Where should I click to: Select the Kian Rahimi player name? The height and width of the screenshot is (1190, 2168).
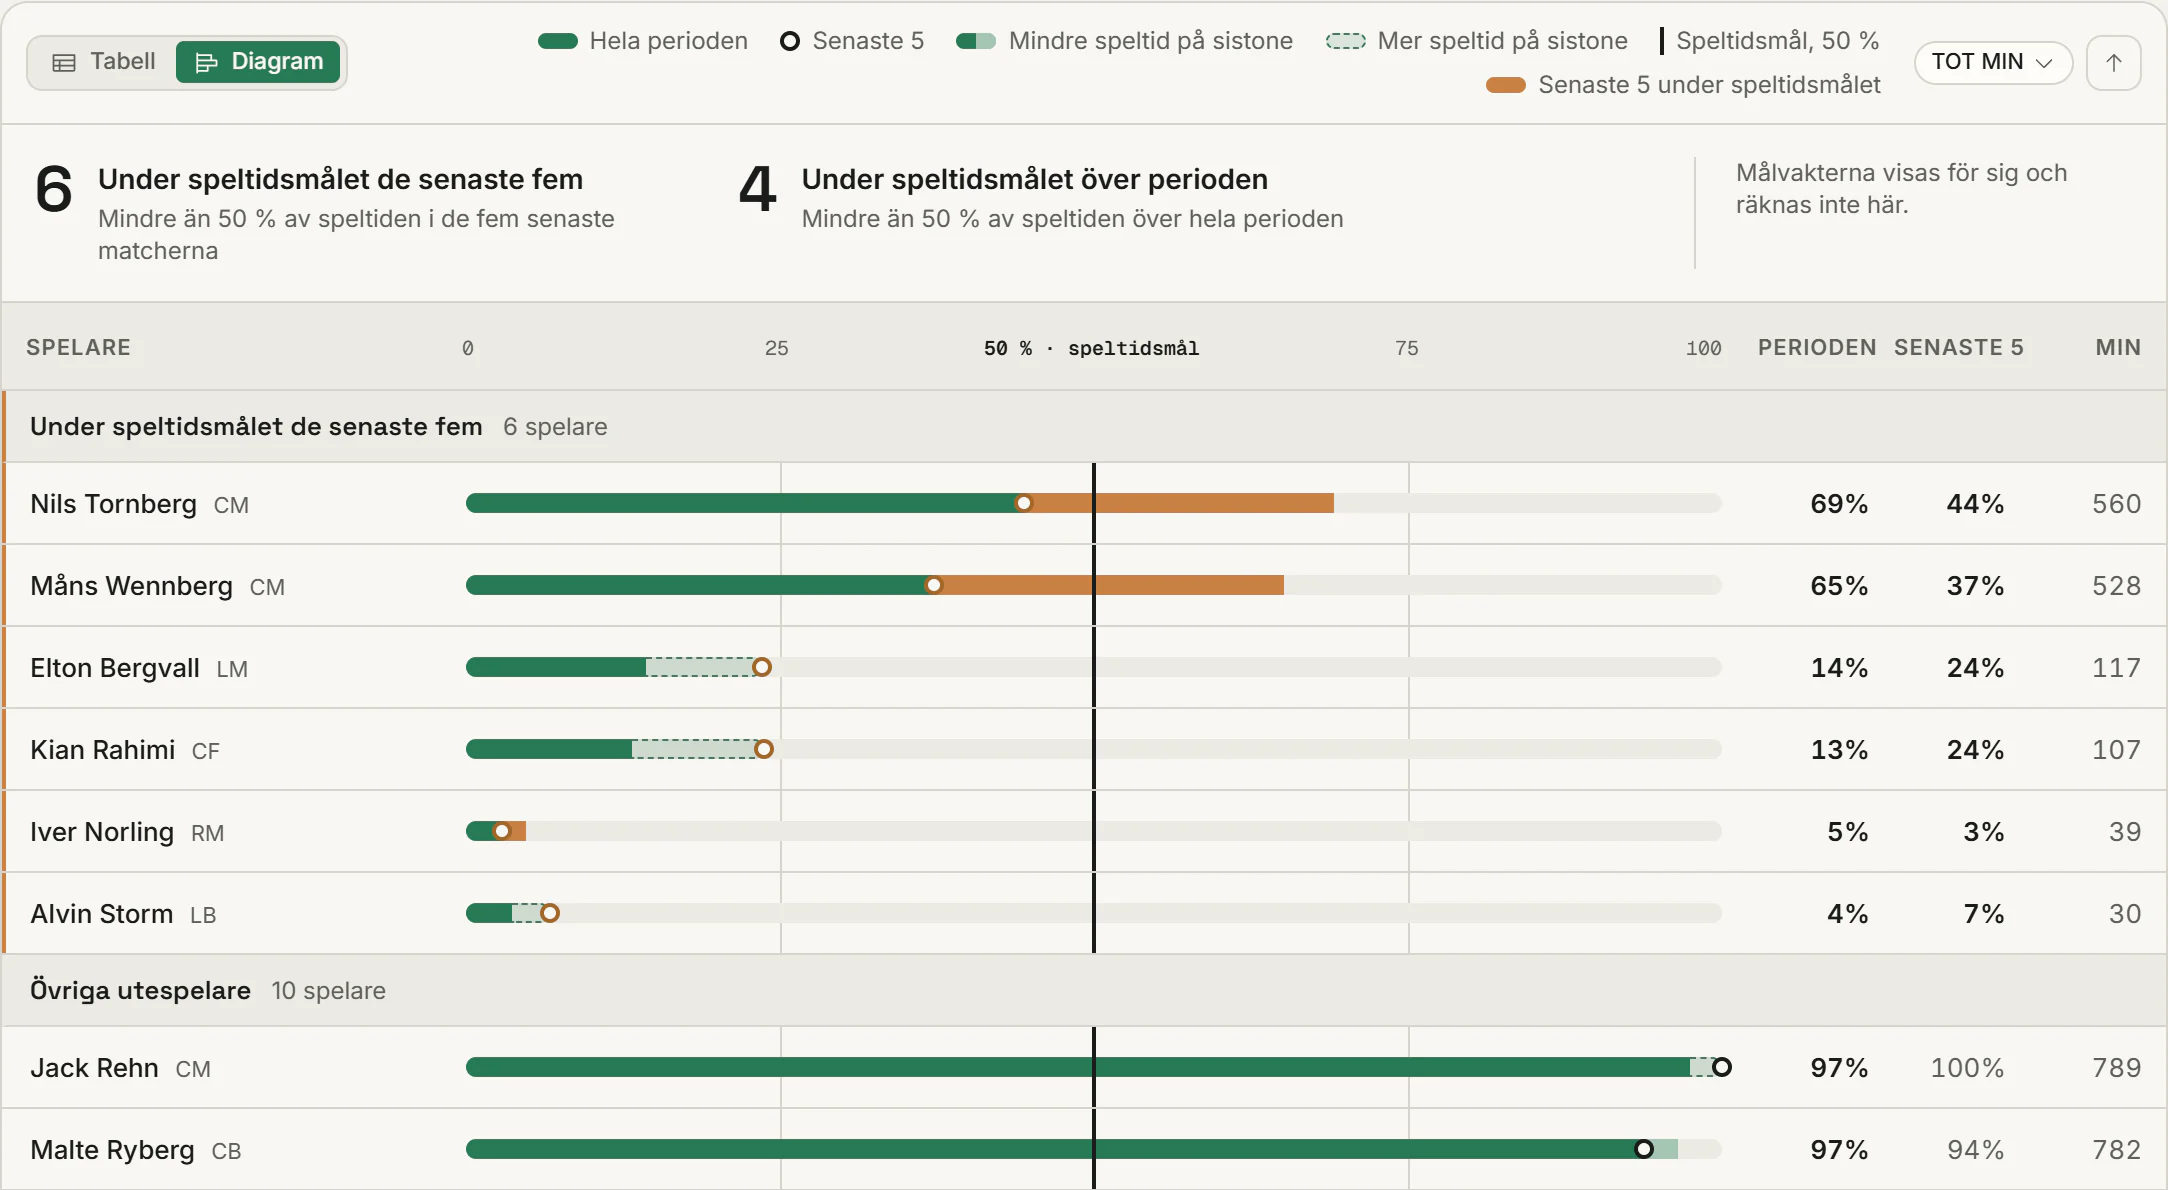103,749
